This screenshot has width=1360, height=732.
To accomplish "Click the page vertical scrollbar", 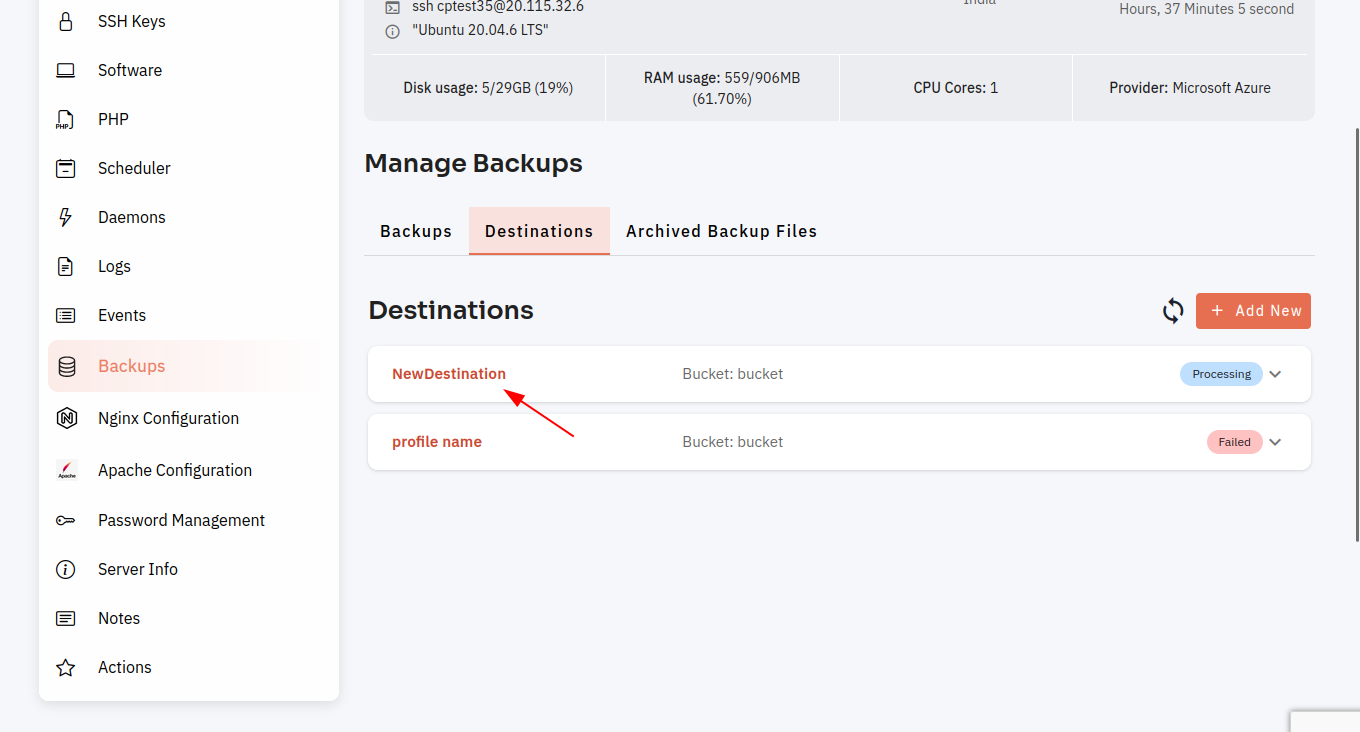I will (1356, 335).
